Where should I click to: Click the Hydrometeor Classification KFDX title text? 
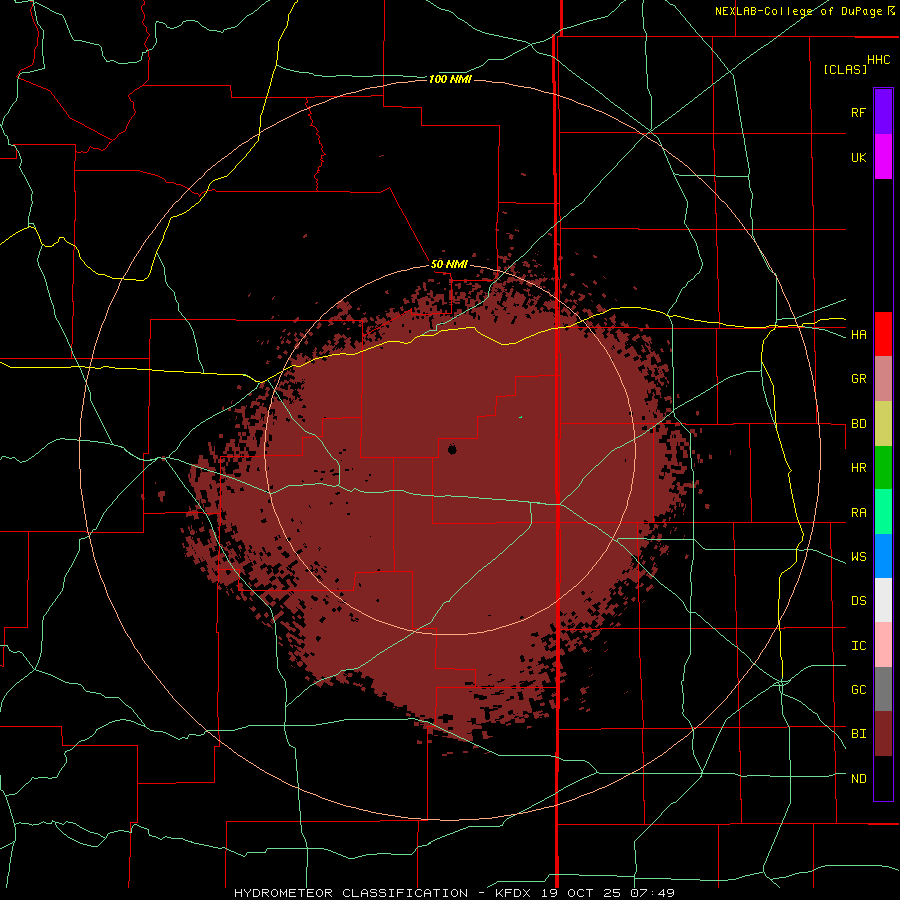[454, 893]
